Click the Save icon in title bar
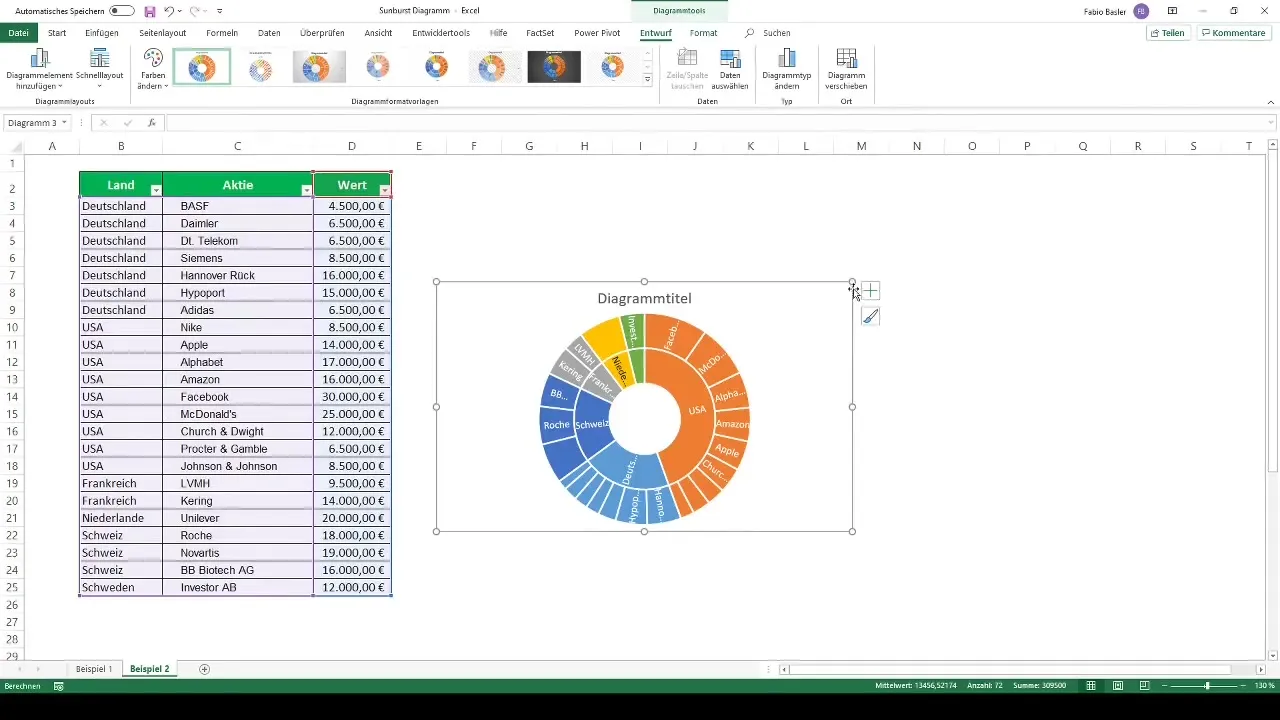 coord(150,11)
